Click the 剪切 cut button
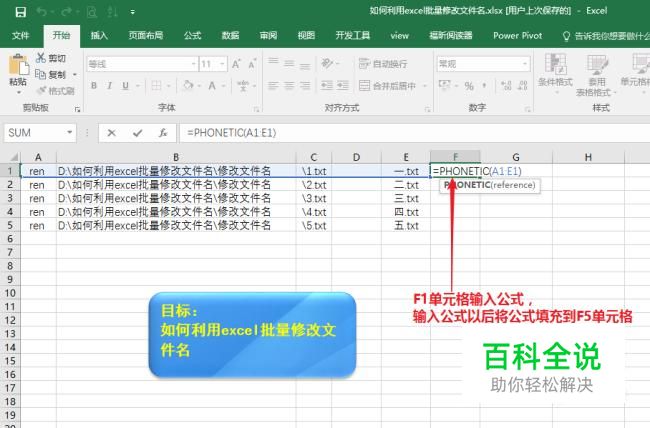Viewport: 650px width, 428px height. click(51, 58)
